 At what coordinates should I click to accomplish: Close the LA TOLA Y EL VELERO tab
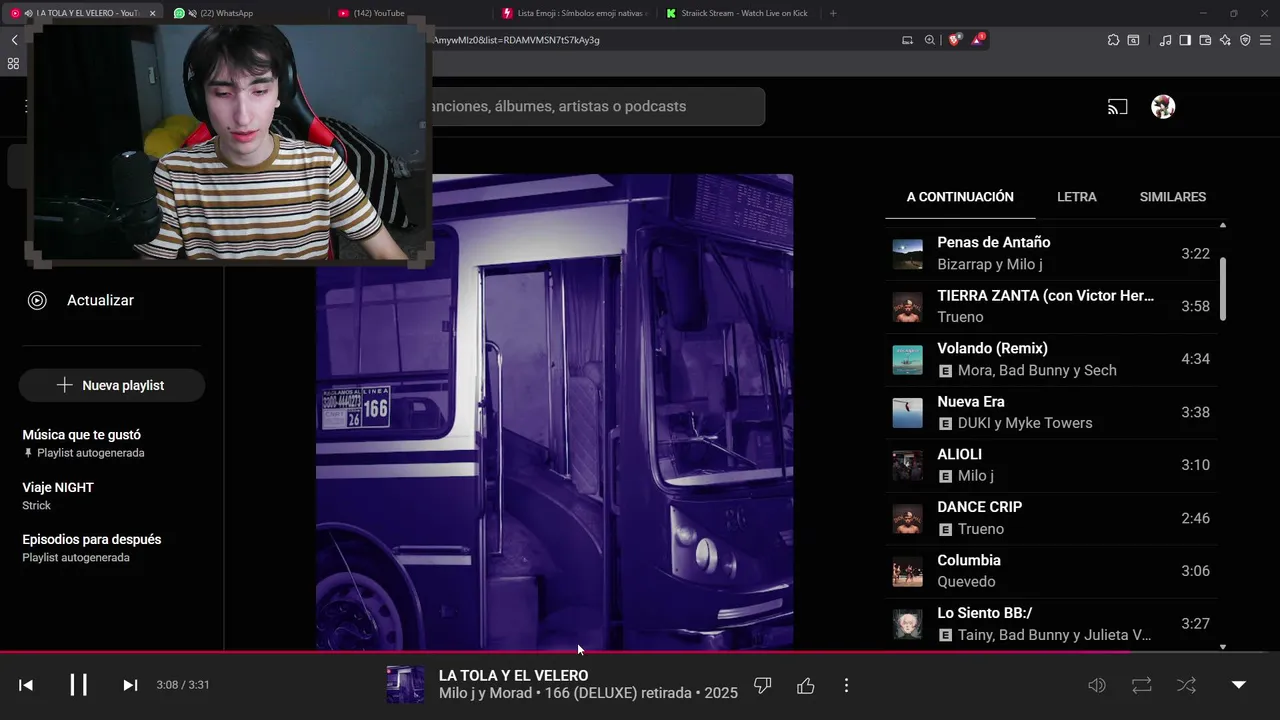click(153, 13)
